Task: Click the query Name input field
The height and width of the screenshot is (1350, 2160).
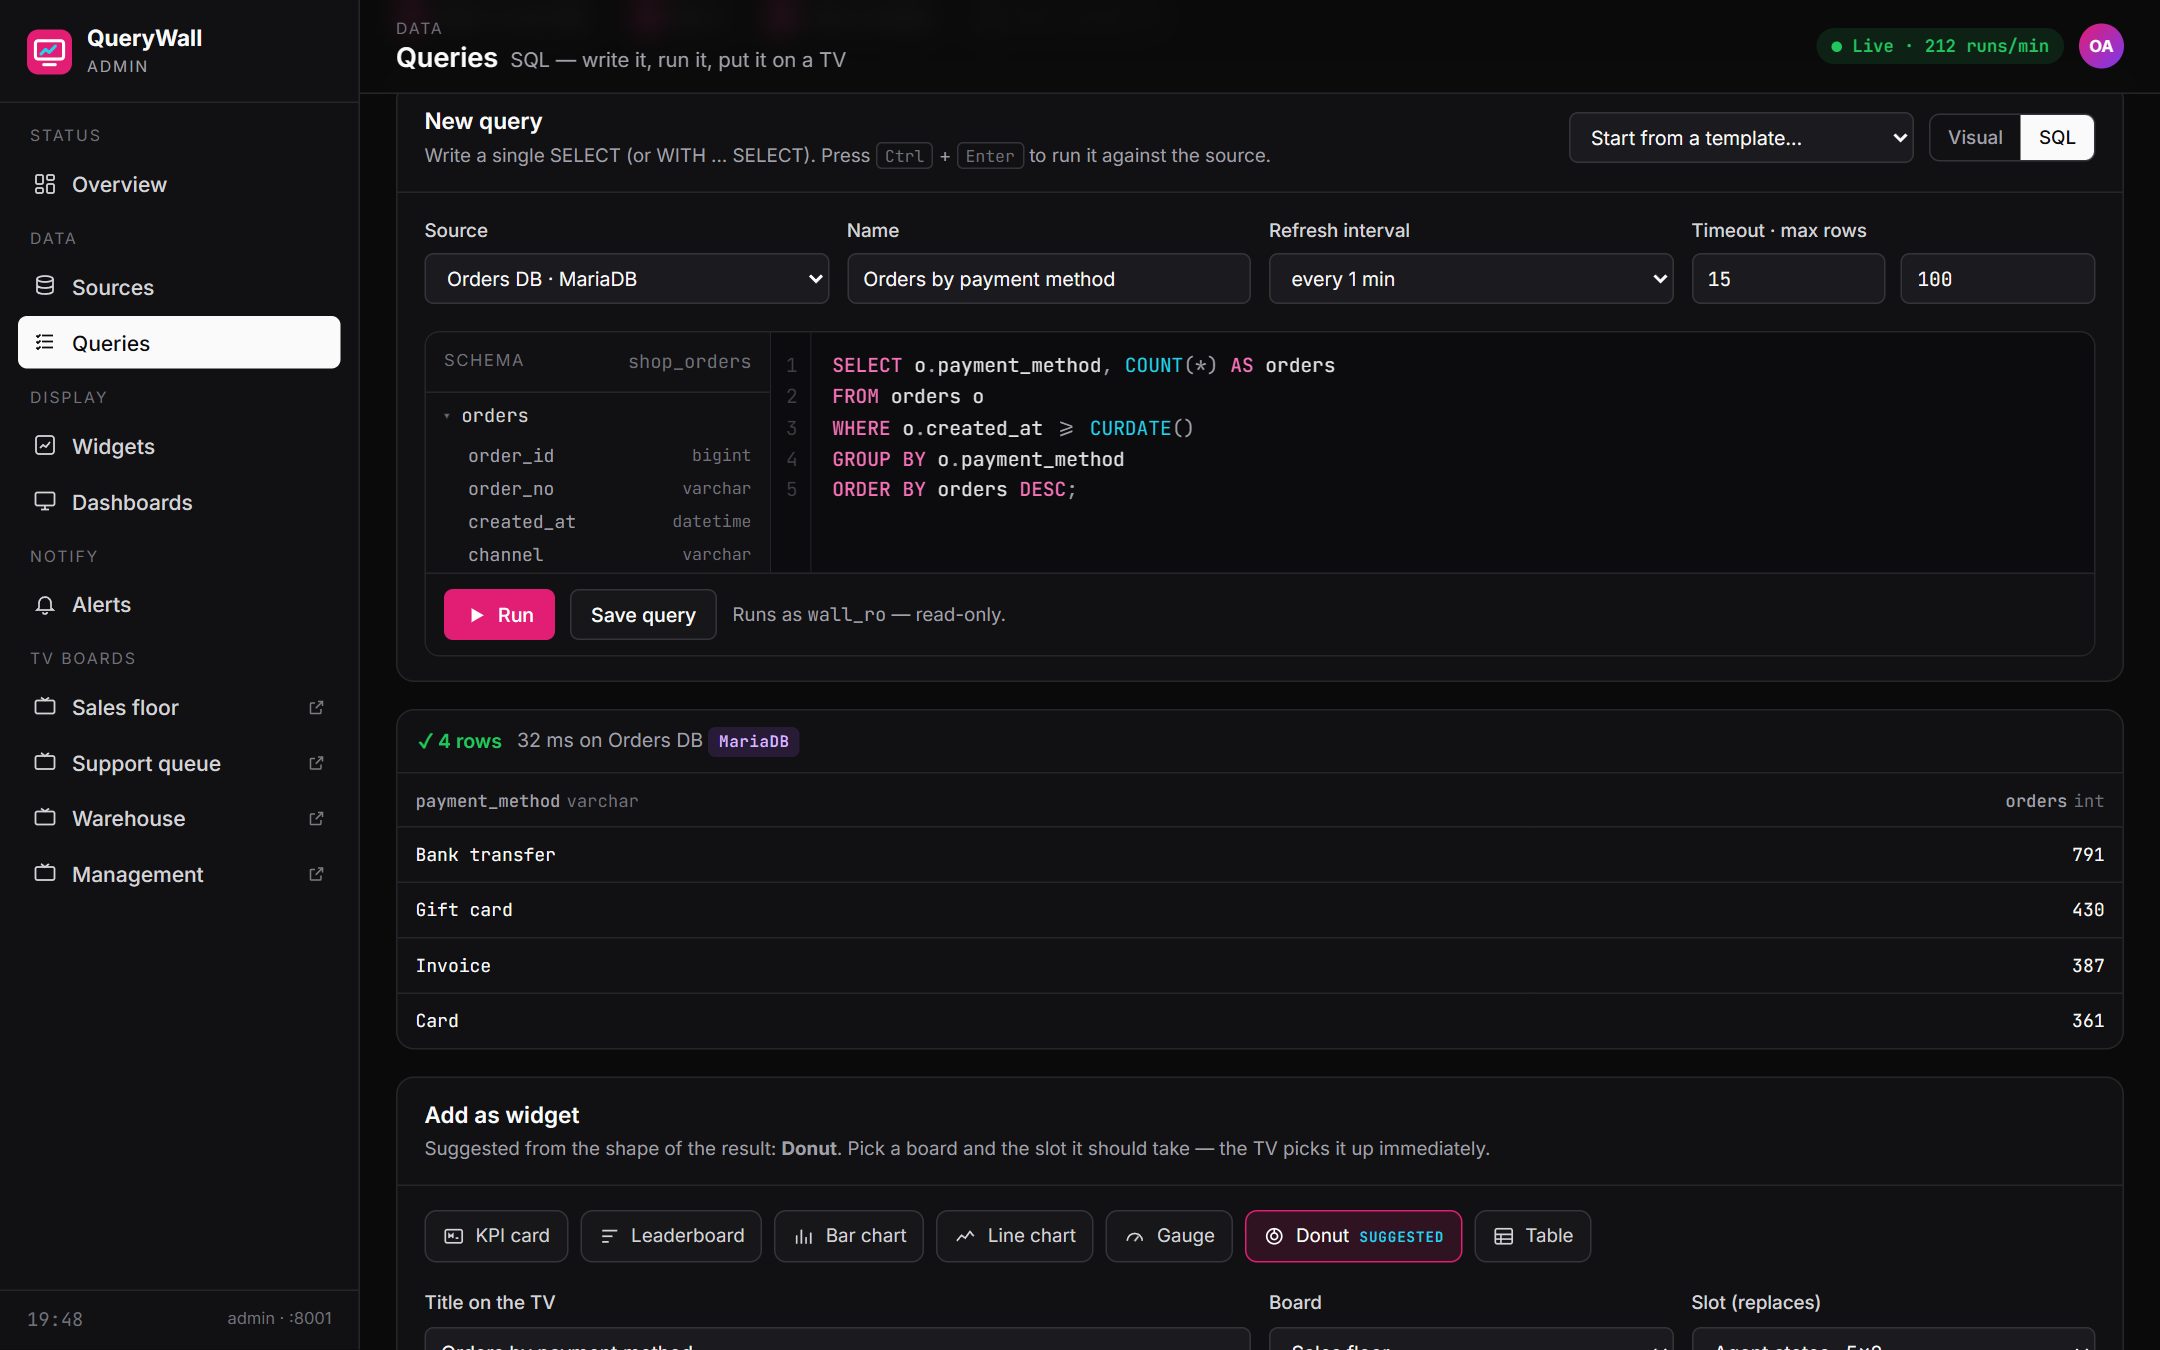Action: pos(1049,279)
